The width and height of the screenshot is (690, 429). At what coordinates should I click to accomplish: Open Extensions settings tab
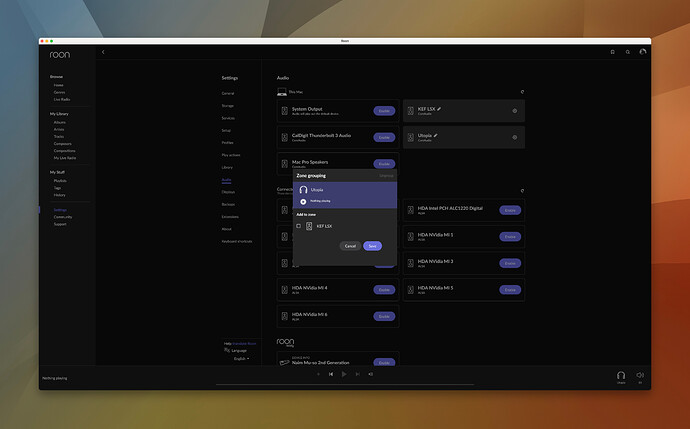point(230,216)
